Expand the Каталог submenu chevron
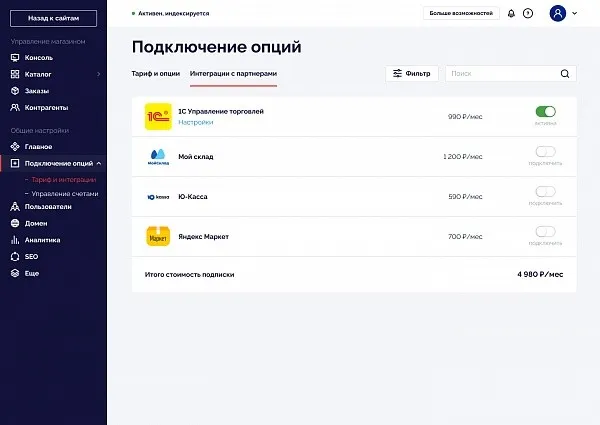Screen dimensions: 600x425 click(x=99, y=74)
